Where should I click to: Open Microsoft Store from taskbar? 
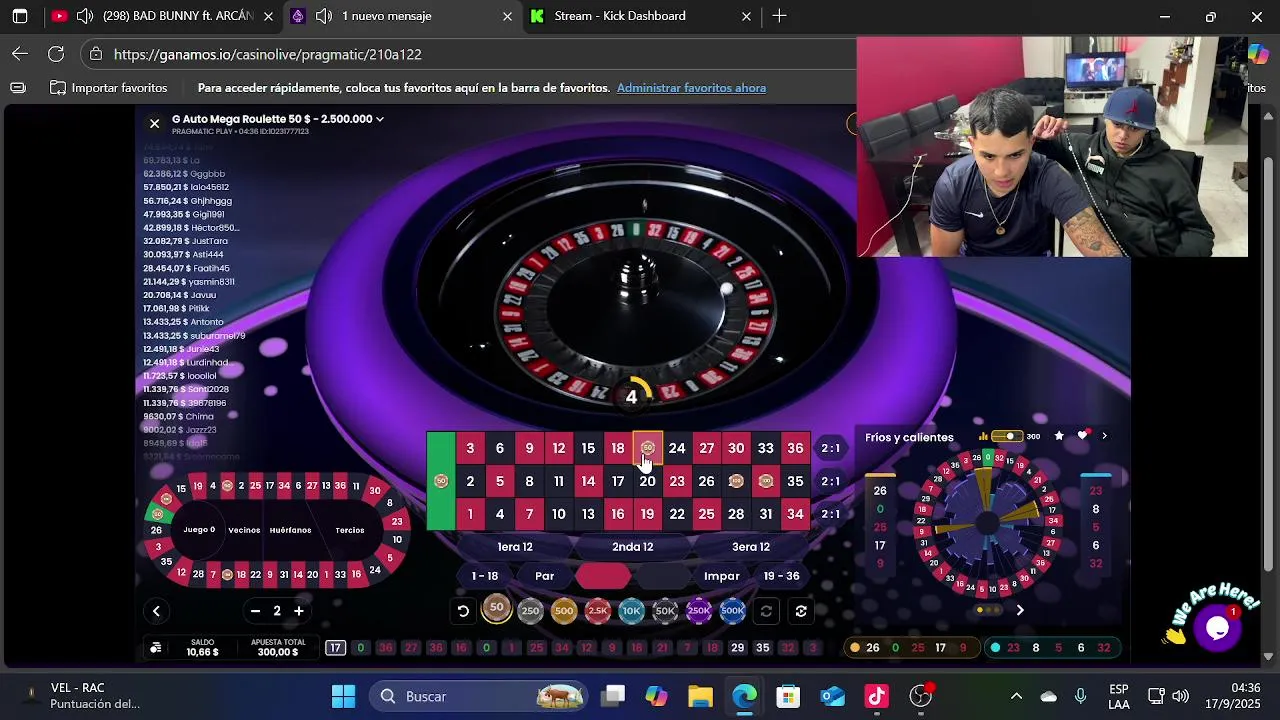[x=788, y=696]
